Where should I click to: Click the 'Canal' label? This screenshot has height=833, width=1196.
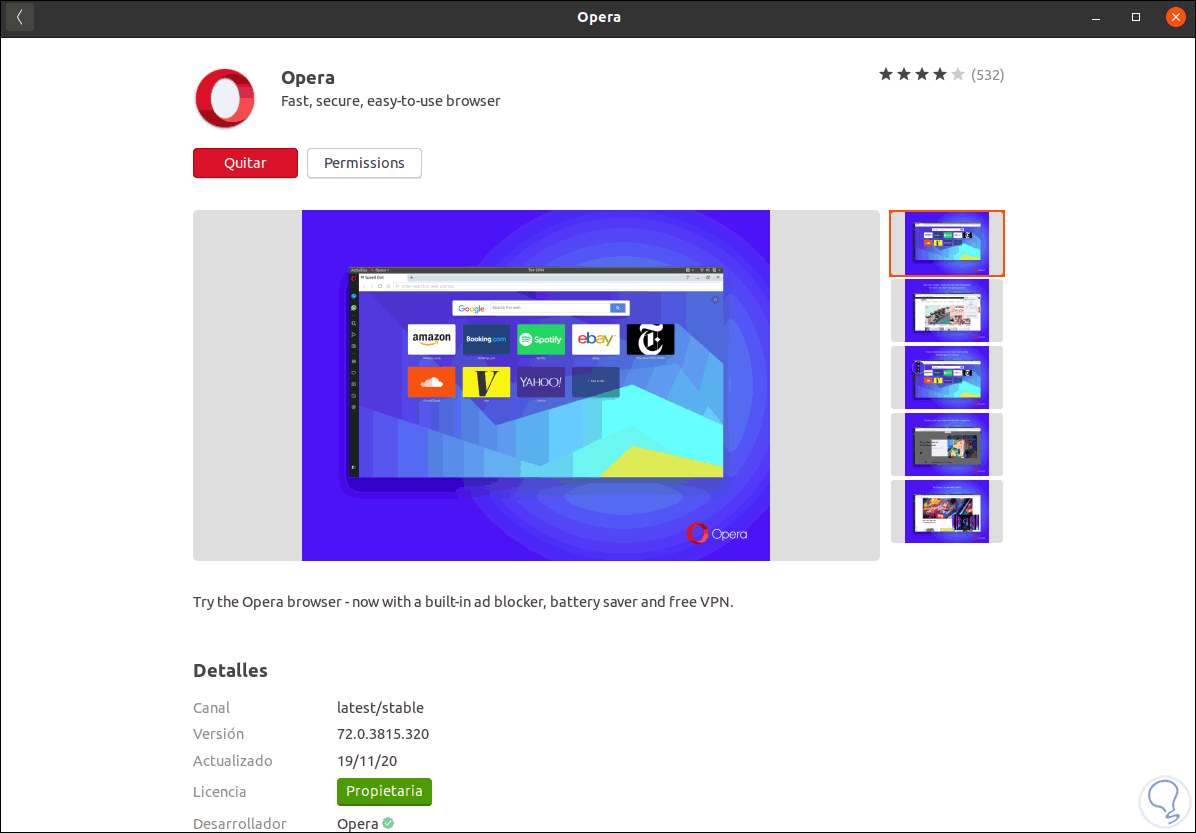click(211, 708)
